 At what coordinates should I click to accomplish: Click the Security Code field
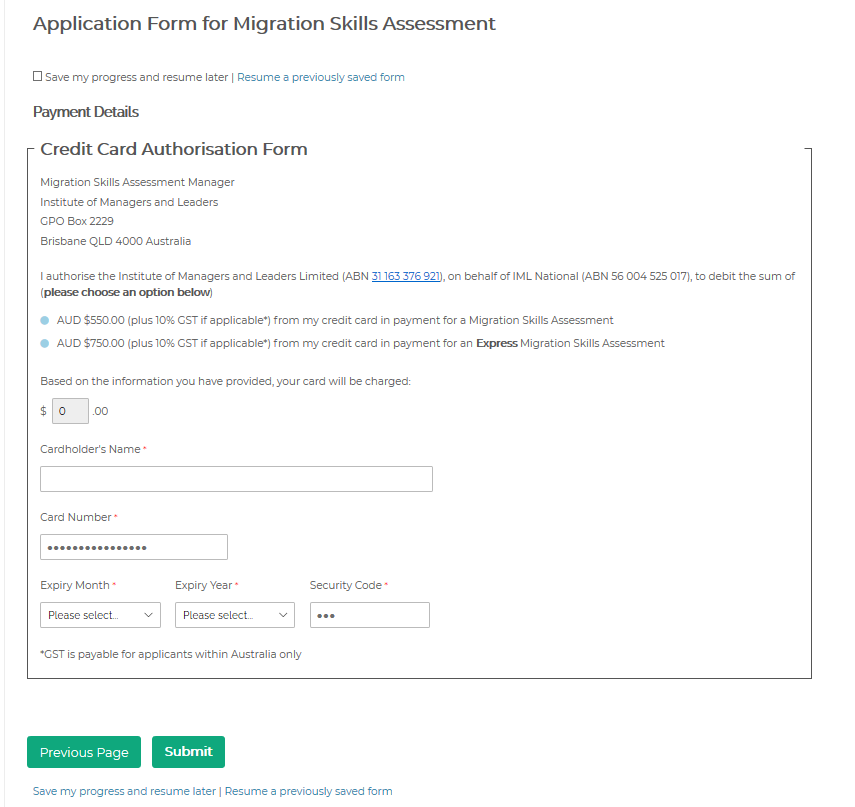coord(369,615)
